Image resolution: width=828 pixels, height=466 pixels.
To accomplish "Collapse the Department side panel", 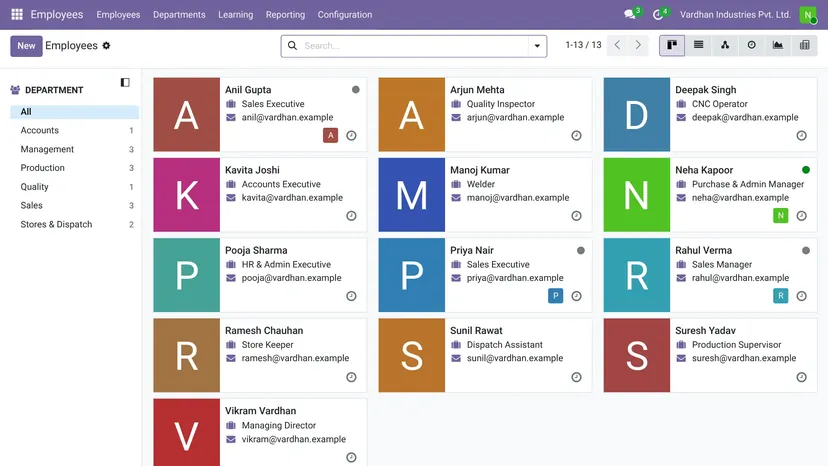I will (125, 82).
